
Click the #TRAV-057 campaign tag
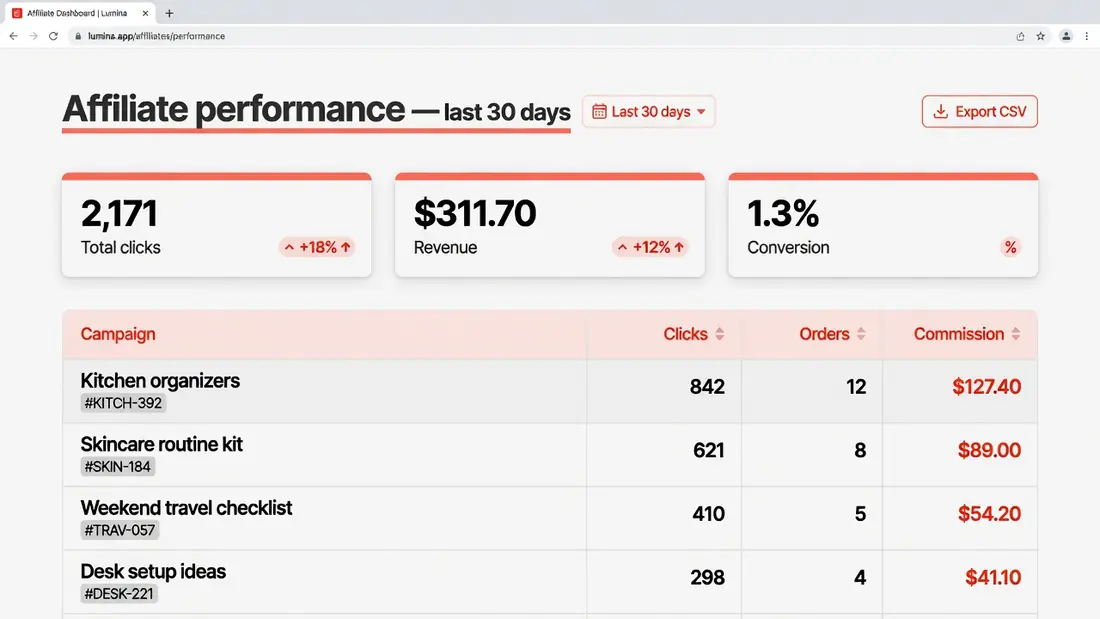pos(120,531)
